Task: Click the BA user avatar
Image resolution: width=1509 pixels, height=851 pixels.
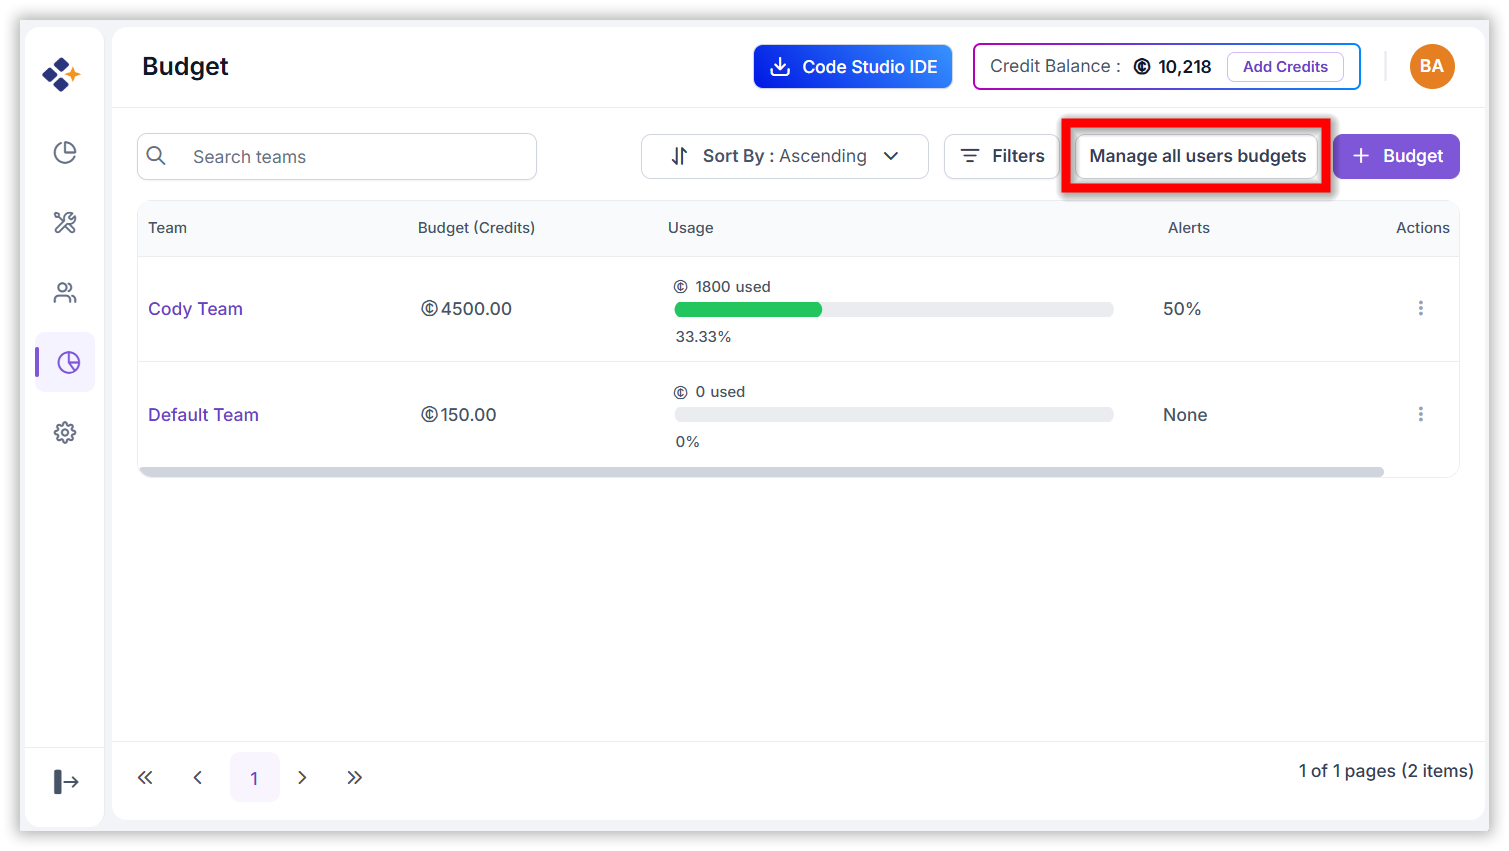Action: click(x=1432, y=66)
